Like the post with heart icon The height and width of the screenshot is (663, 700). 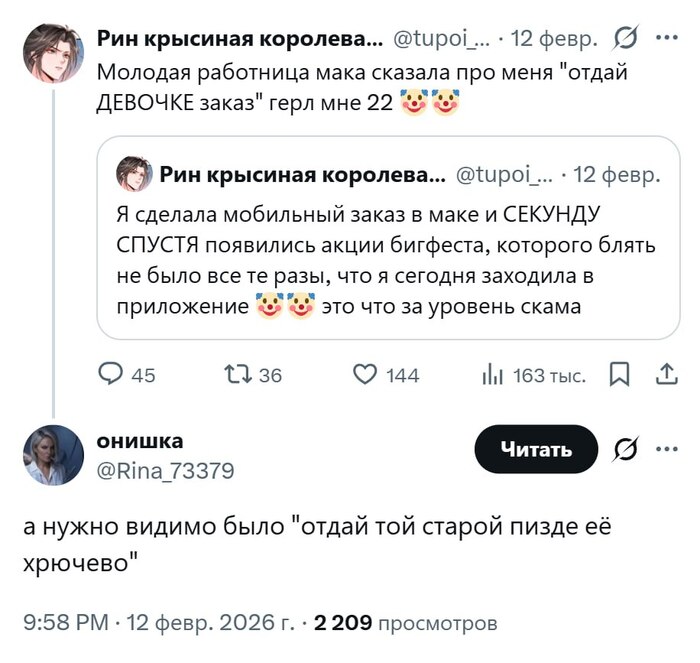[x=366, y=375]
